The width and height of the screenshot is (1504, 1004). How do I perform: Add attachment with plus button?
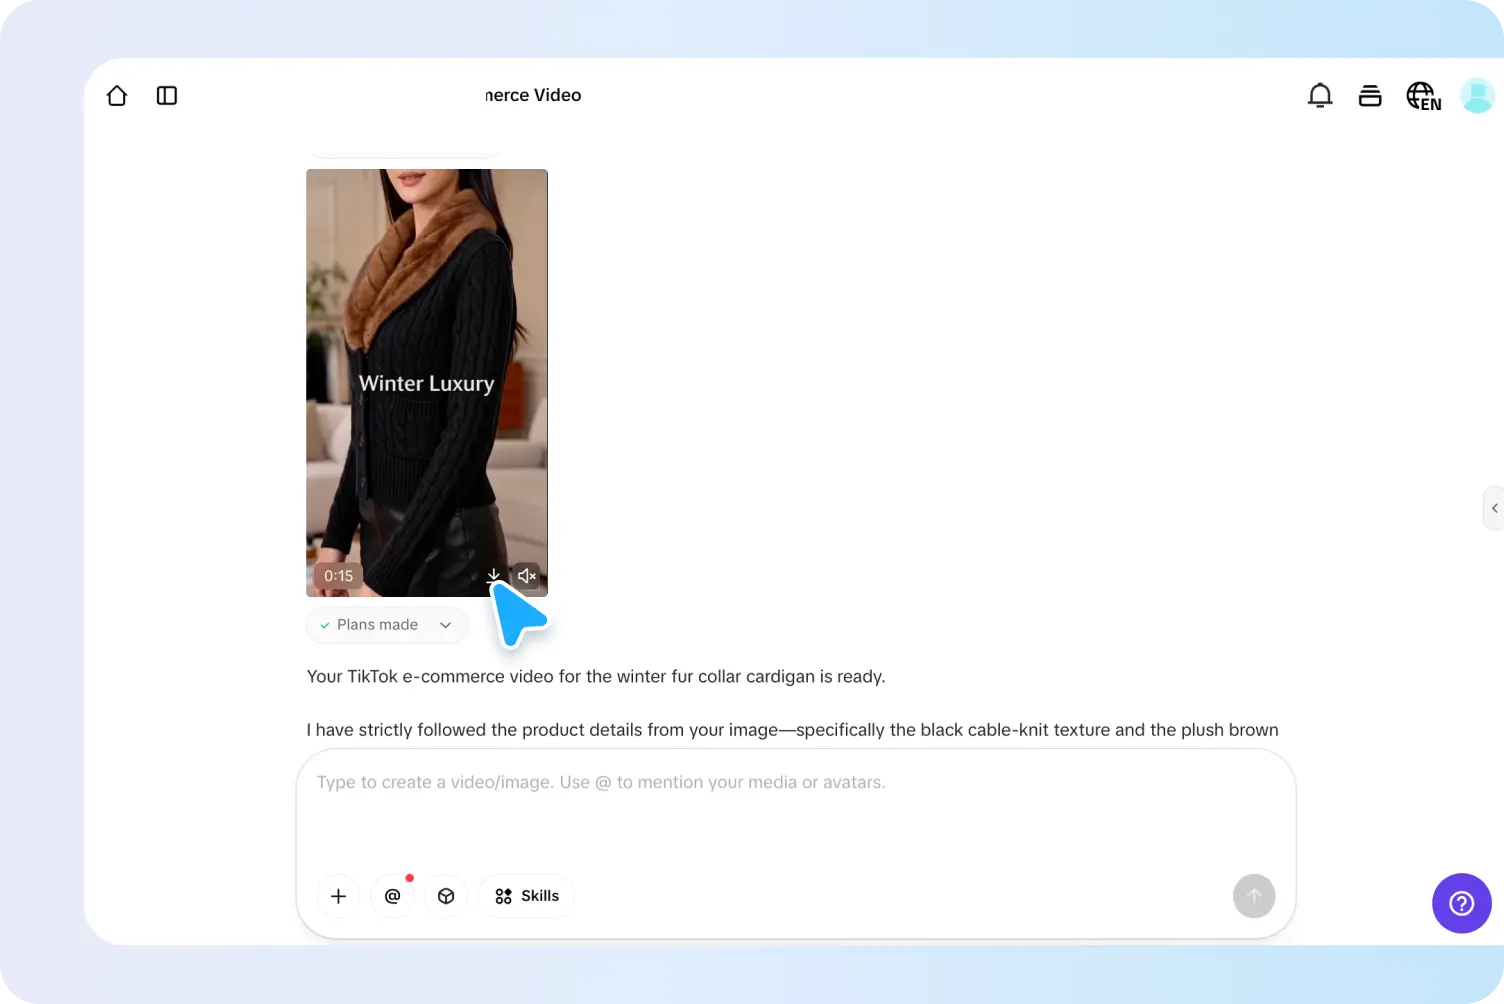(x=338, y=896)
